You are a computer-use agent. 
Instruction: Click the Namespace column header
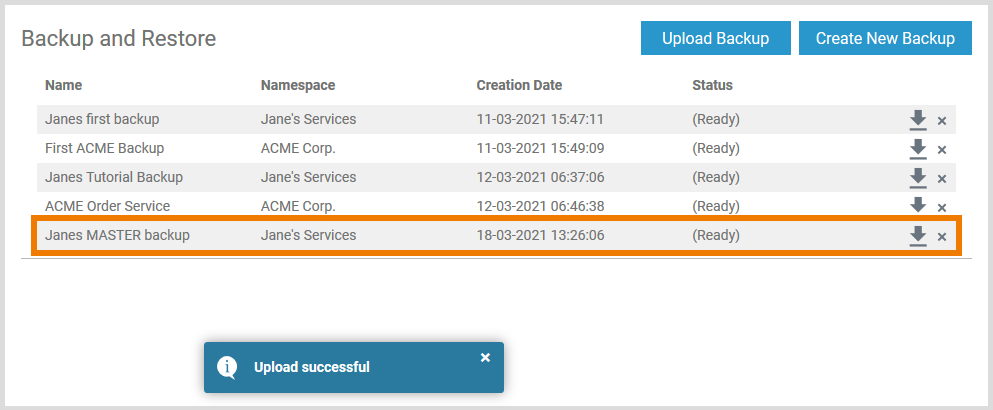(298, 85)
